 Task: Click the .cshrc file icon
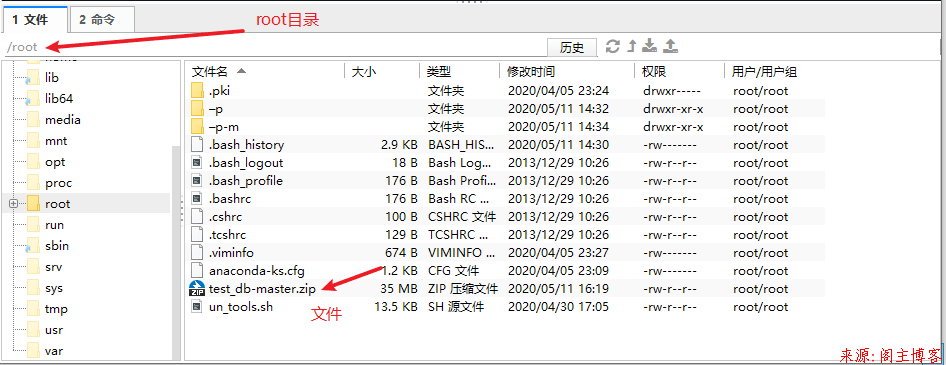[197, 217]
